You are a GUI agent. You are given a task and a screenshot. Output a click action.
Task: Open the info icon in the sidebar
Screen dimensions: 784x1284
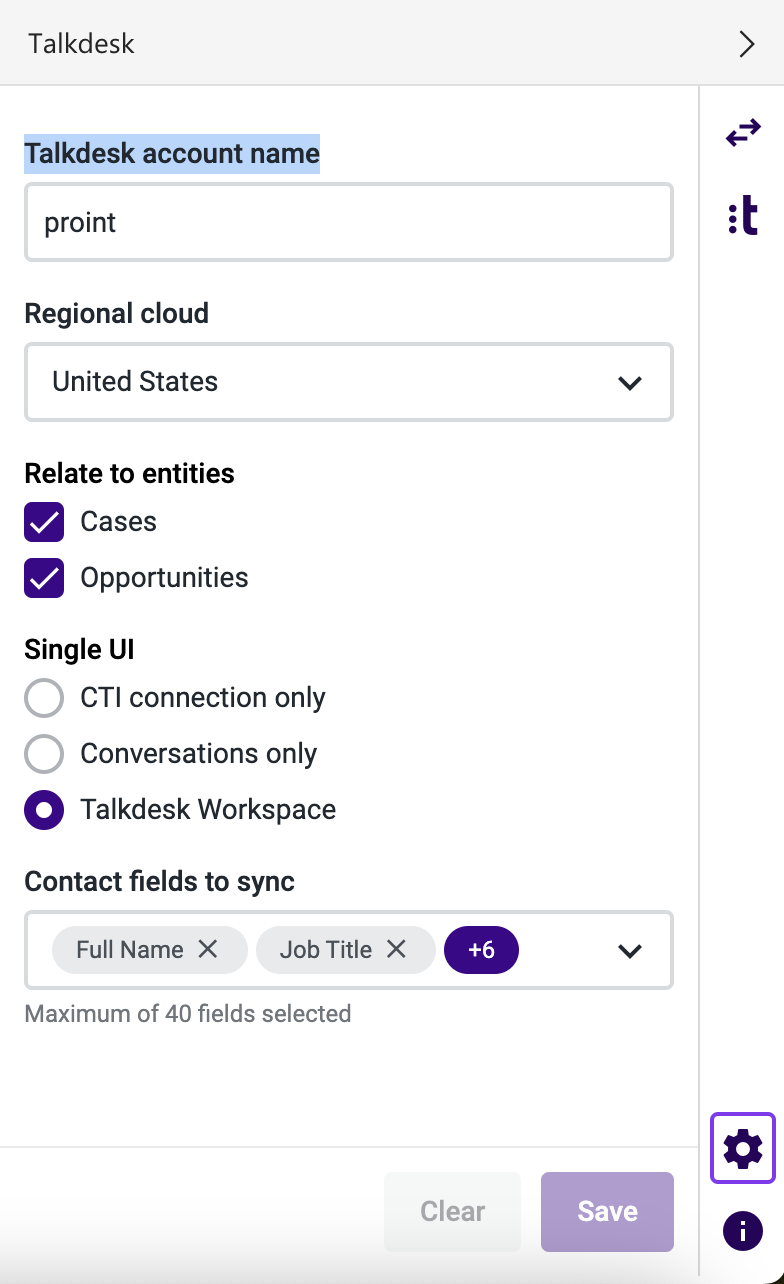743,1230
